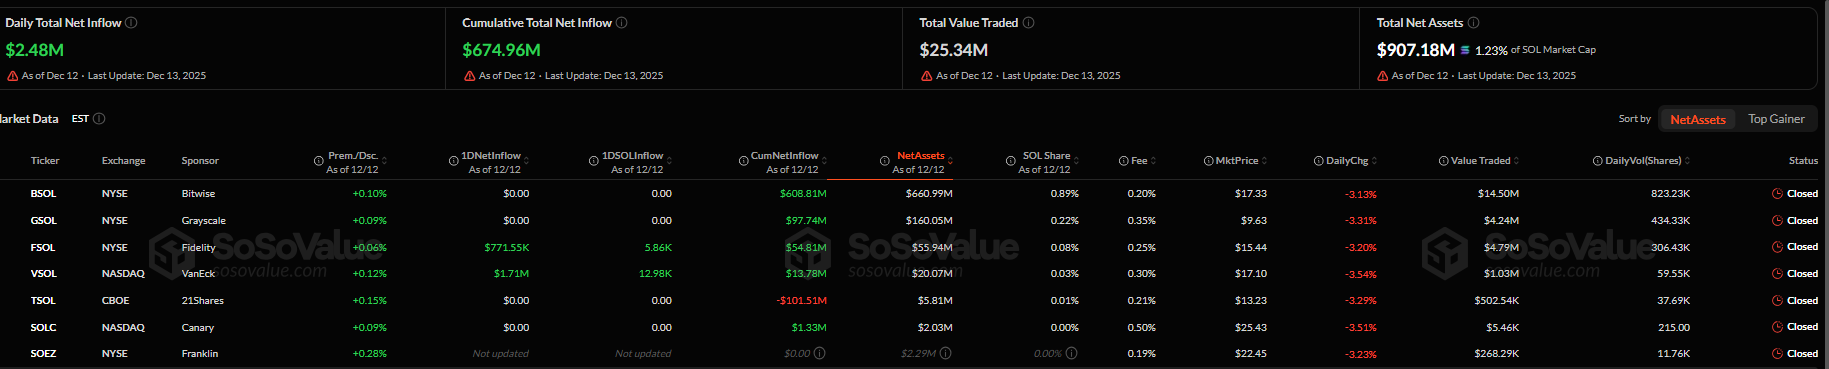Click the 21Shares sponsor name
Viewport: 1829px width, 369px height.
202,301
